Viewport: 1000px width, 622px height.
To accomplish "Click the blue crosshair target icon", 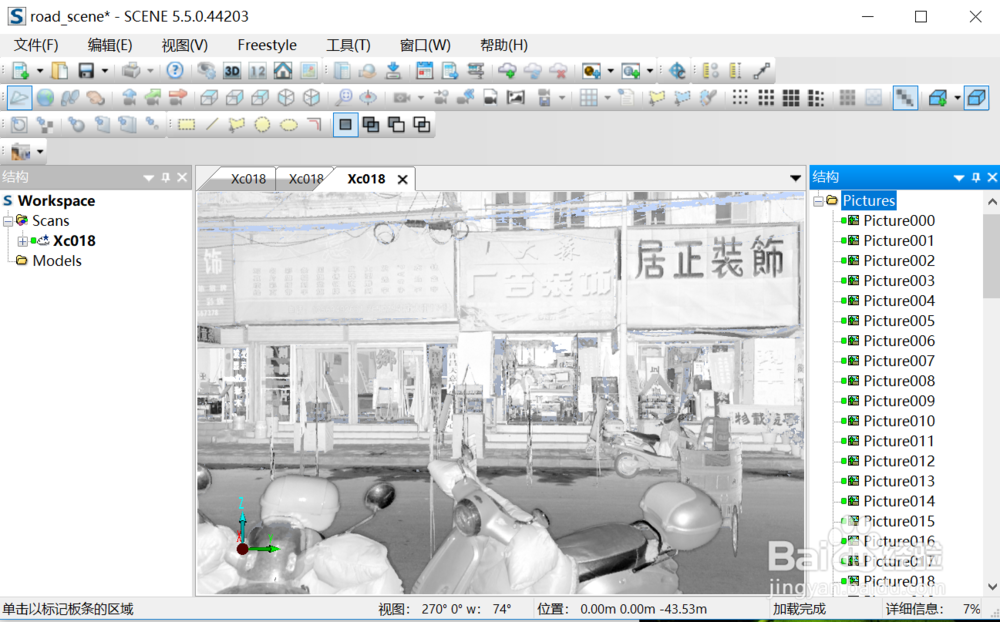I will (x=677, y=71).
